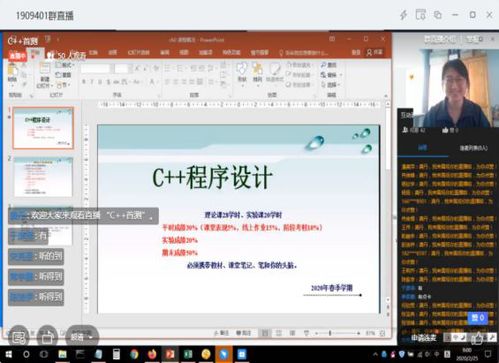499x363 pixels.
Task: Click the slideshow icon in status bar
Action: [x=306, y=333]
